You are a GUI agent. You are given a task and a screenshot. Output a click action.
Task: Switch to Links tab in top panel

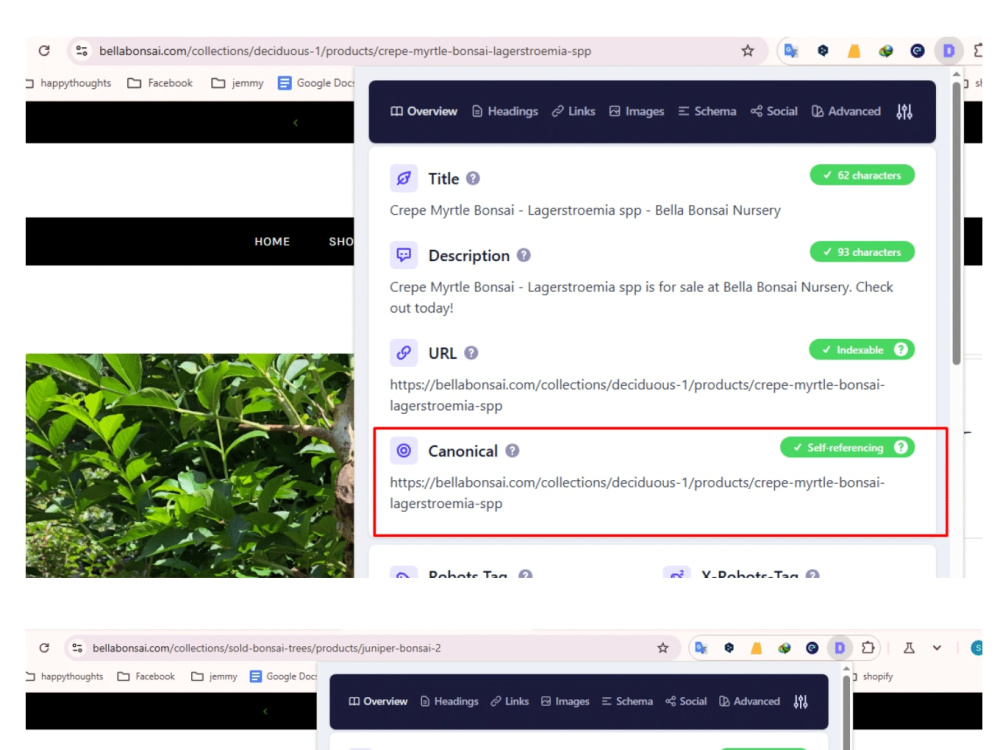[573, 111]
